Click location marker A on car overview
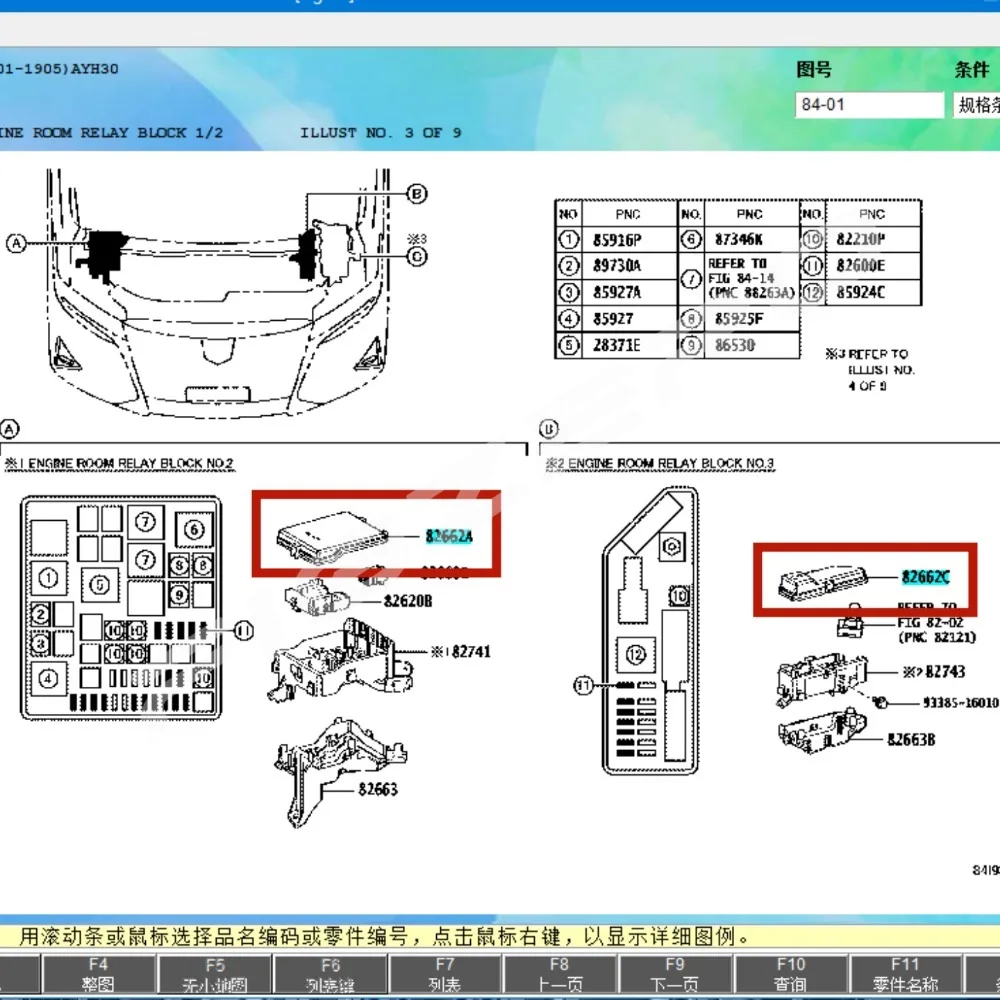1000x1000 pixels. (x=16, y=243)
